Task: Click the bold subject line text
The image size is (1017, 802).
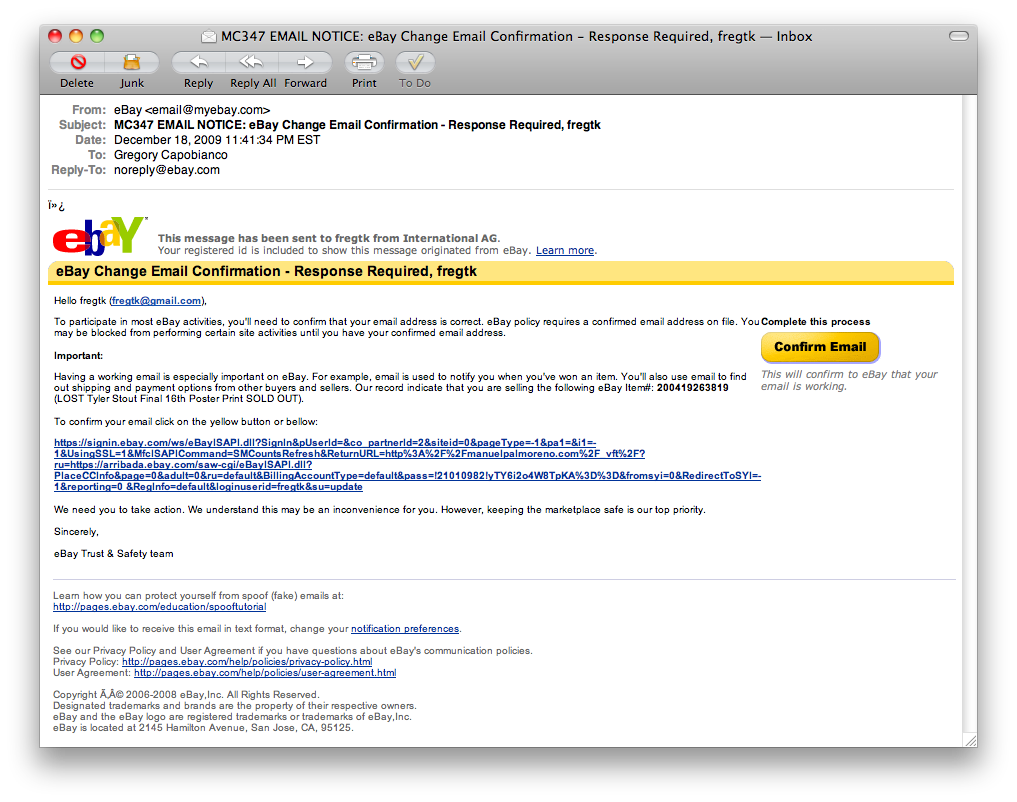Action: coord(357,125)
